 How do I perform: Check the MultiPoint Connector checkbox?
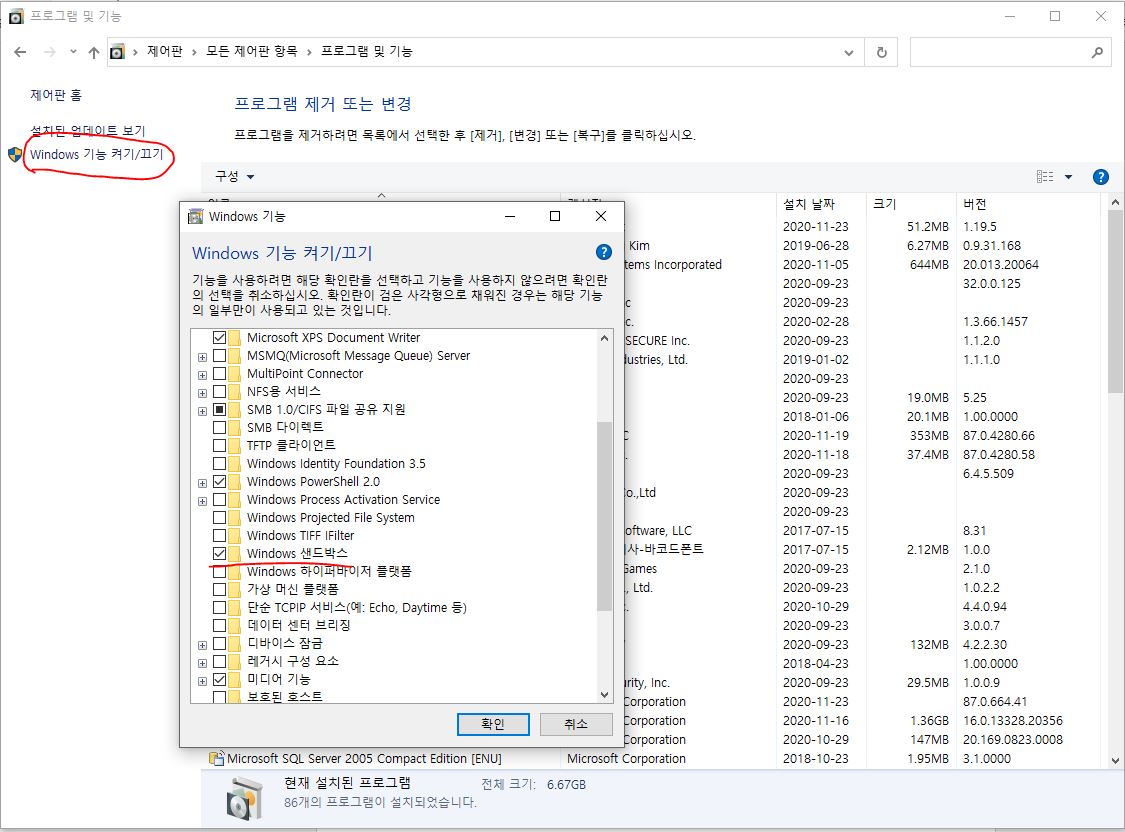tap(220, 374)
